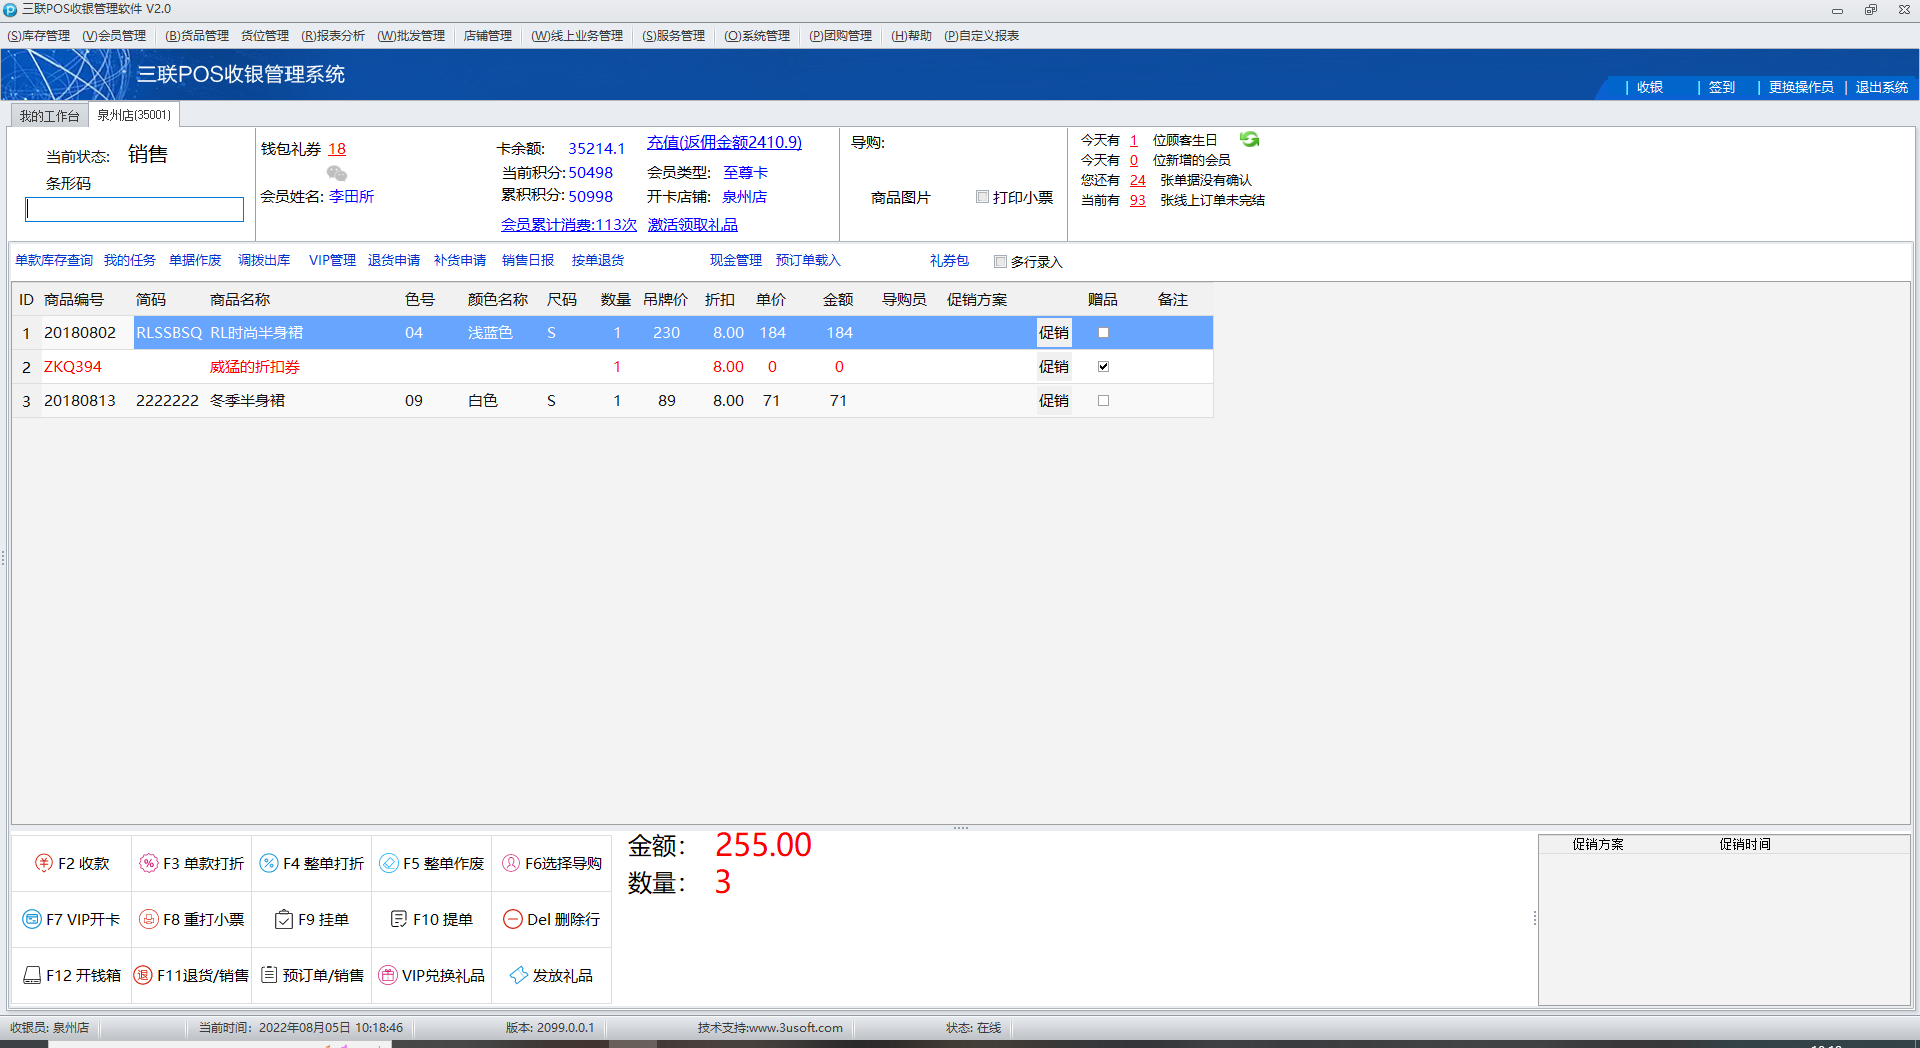This screenshot has width=1920, height=1048.
Task: Click the 93 unfinished online orders count
Action: [1138, 200]
